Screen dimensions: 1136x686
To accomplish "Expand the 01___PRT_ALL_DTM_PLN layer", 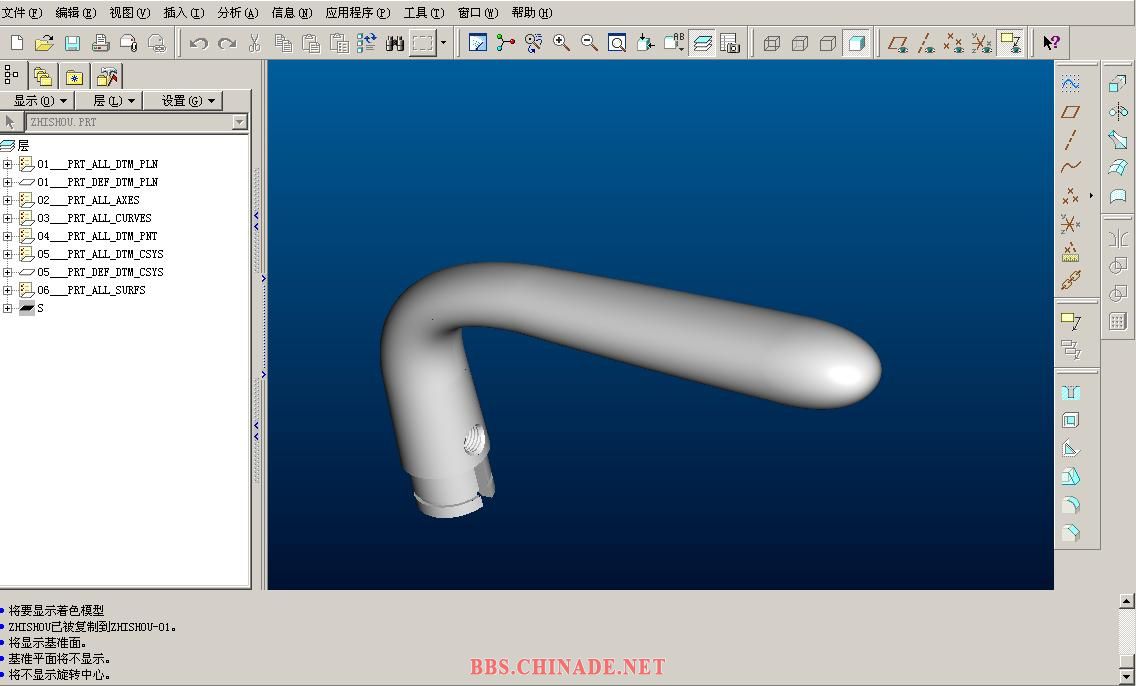I will [x=8, y=164].
